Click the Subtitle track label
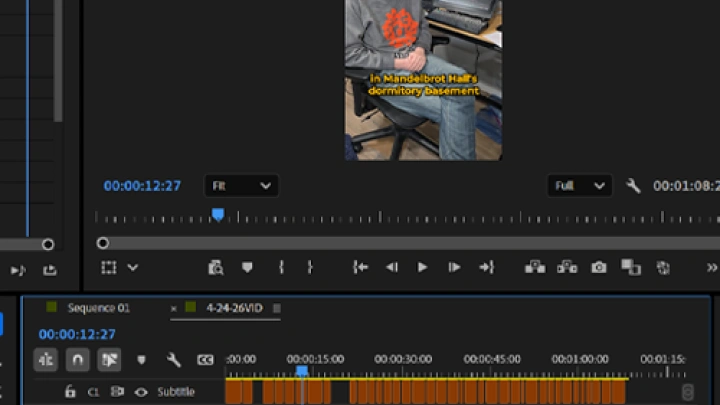The width and height of the screenshot is (720, 405). click(176, 392)
